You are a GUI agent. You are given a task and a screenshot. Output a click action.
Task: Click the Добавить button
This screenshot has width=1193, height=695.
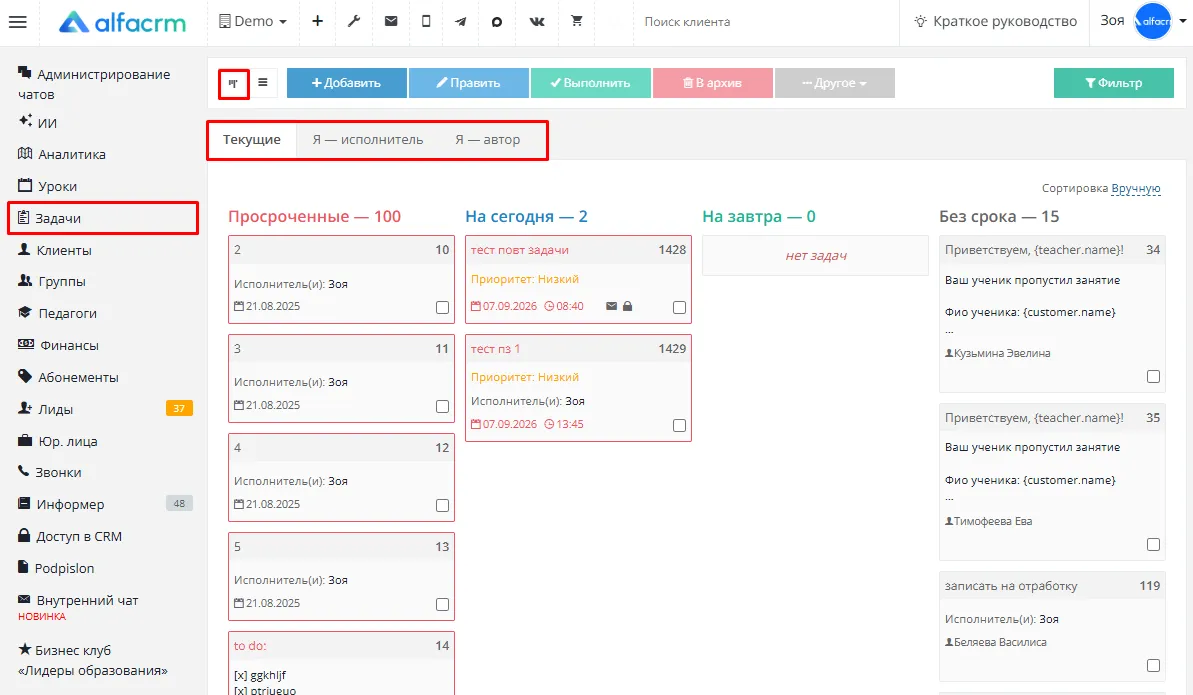[x=347, y=83]
